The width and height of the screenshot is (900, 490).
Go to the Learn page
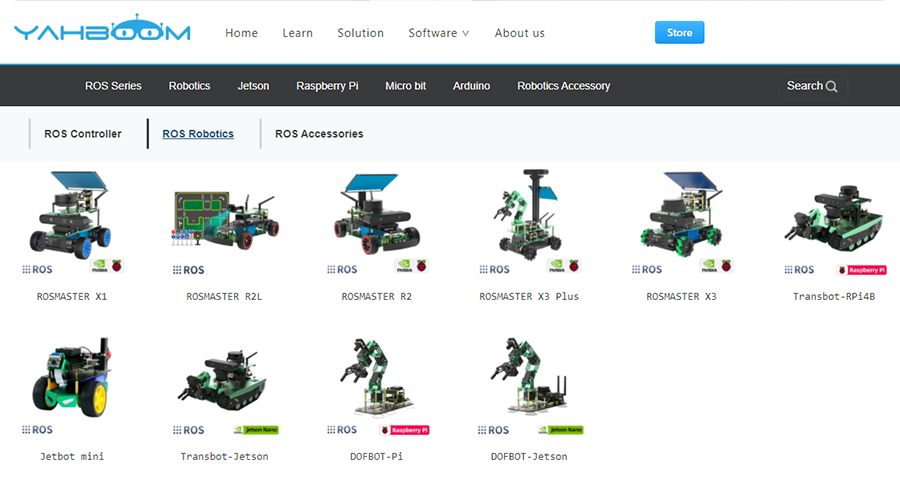[x=297, y=33]
